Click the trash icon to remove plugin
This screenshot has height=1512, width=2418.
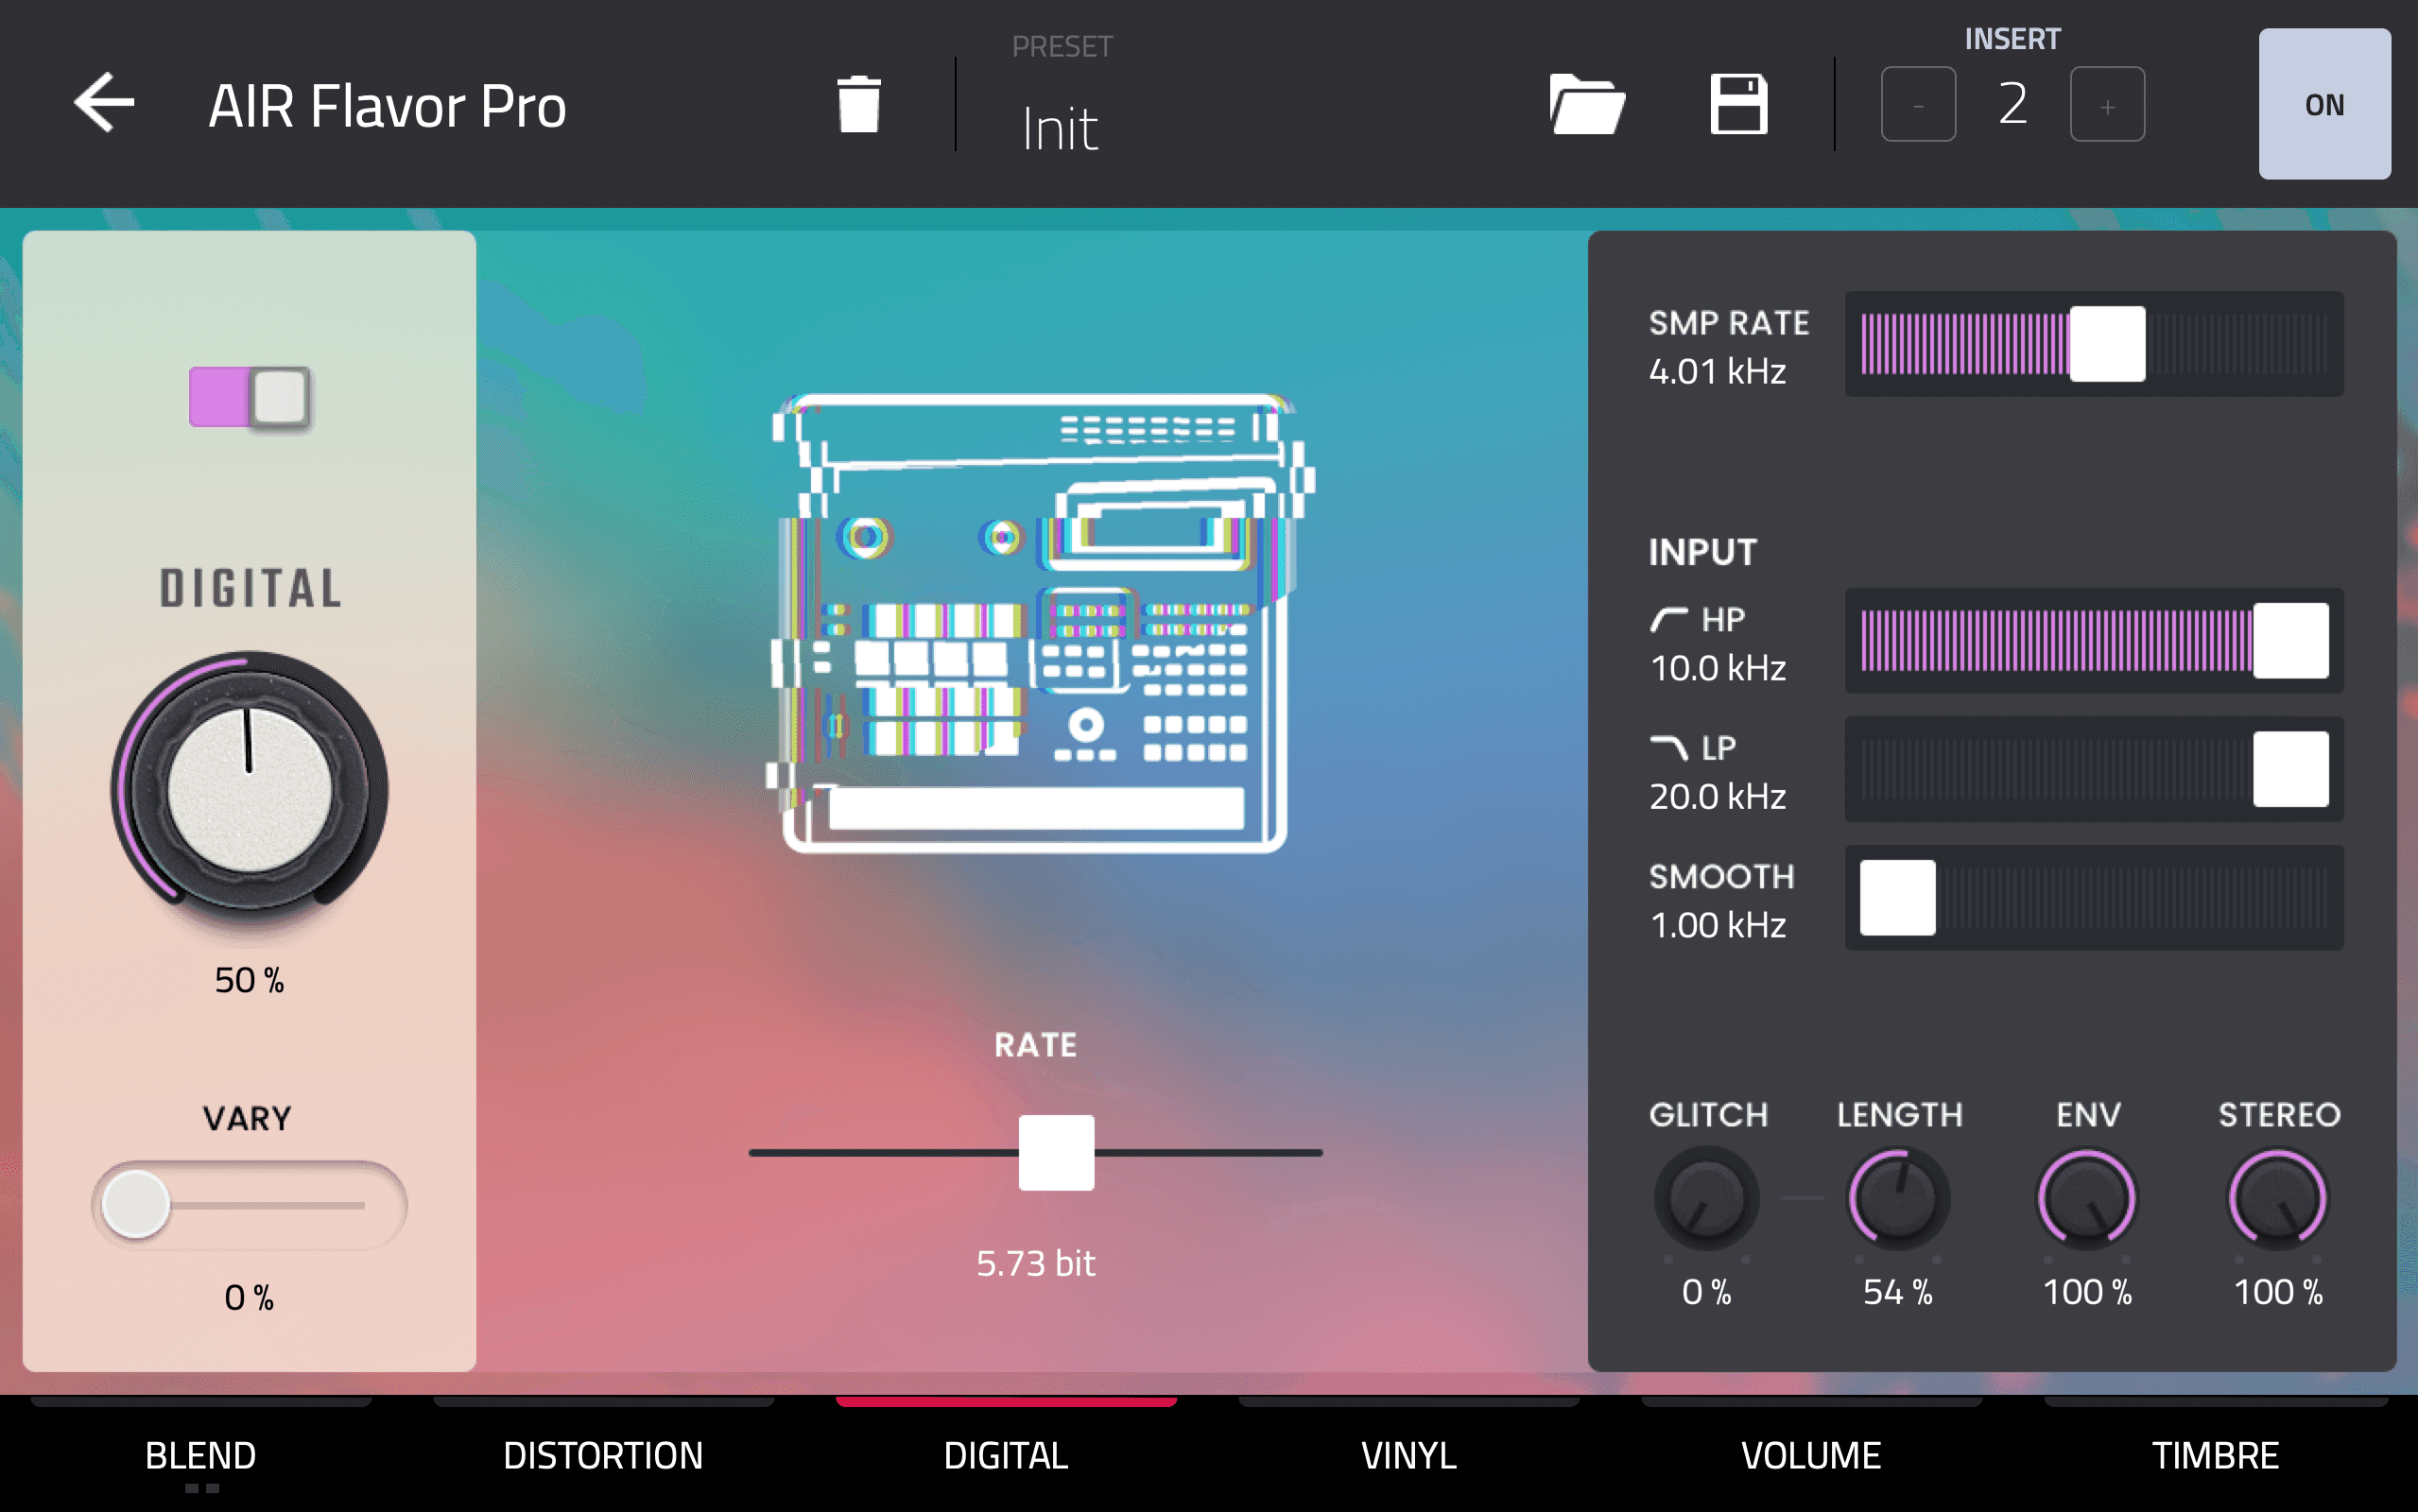click(858, 104)
